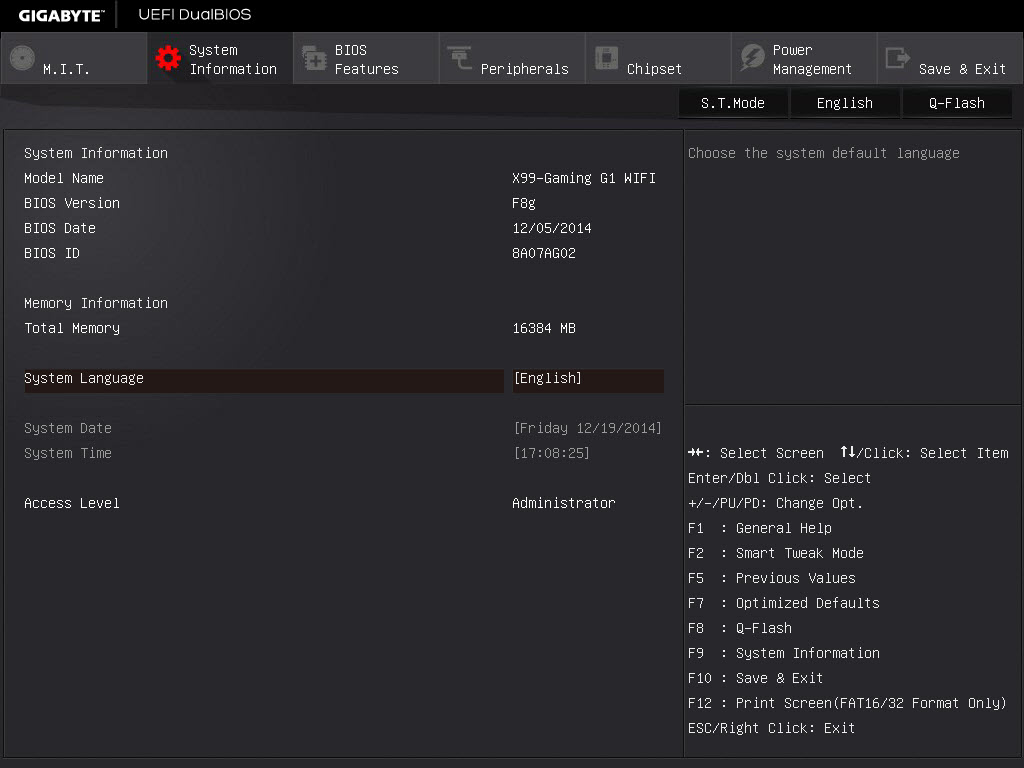This screenshot has width=1024, height=768.
Task: Click the Save & Exit door icon
Action: point(897,58)
